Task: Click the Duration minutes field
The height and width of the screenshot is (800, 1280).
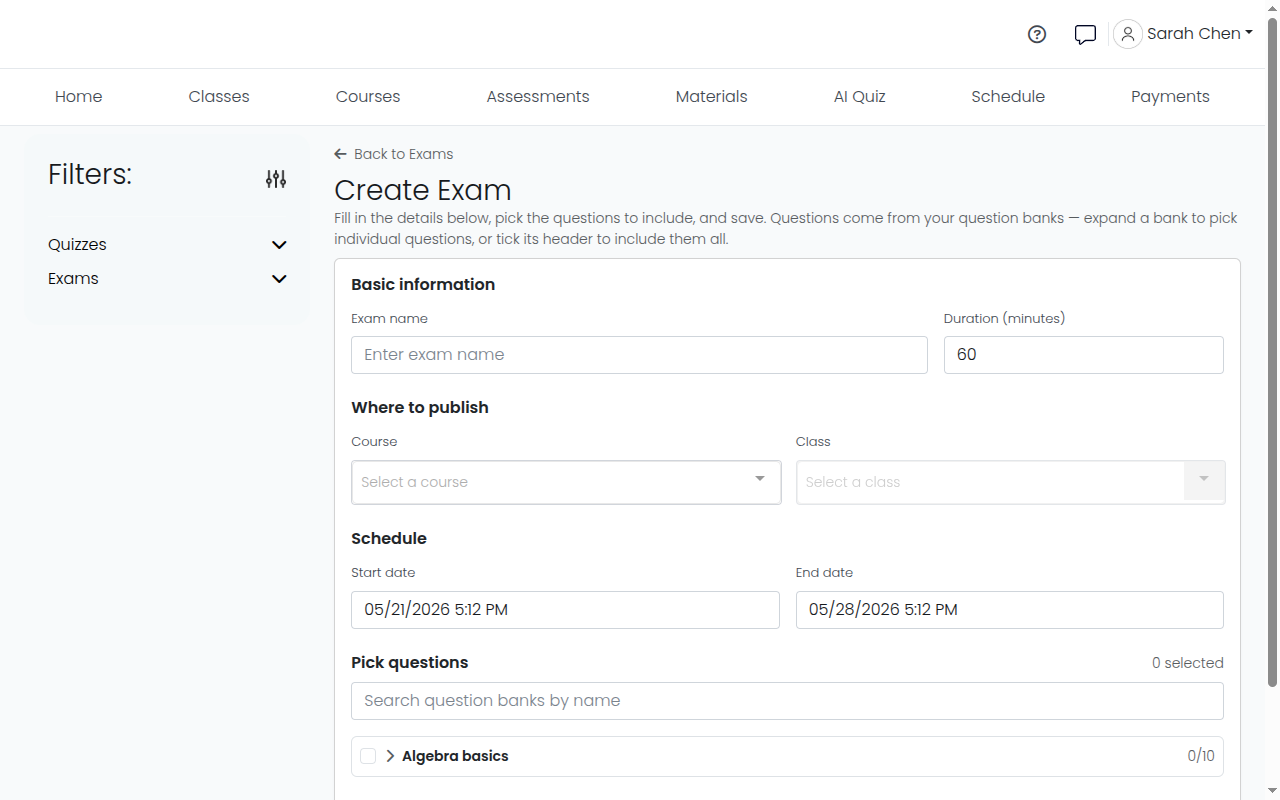Action: (x=1084, y=355)
